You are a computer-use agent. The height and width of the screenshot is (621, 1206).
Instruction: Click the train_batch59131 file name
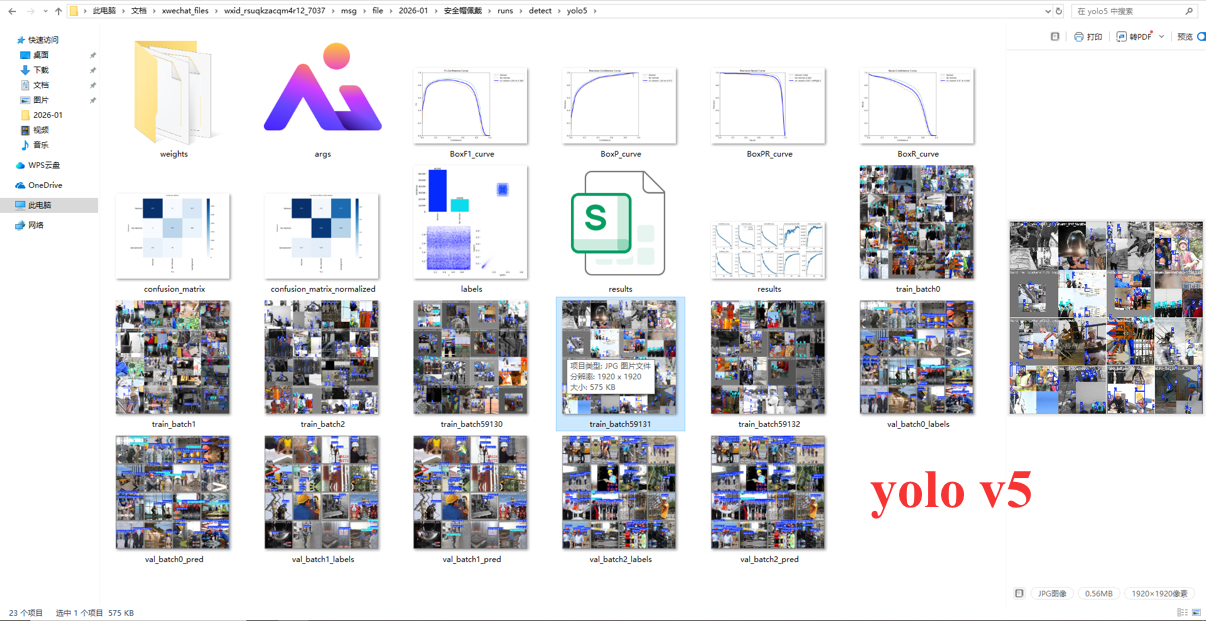tap(620, 424)
